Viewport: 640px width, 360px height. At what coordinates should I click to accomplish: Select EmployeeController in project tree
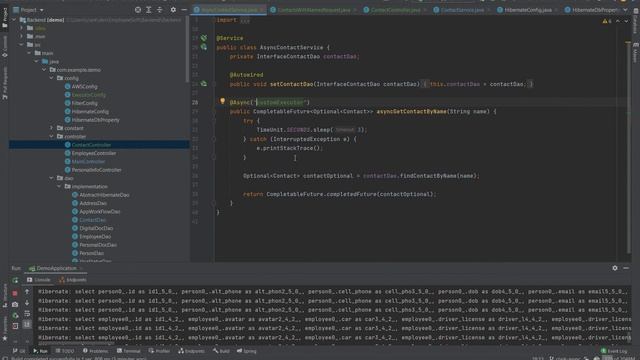94,153
